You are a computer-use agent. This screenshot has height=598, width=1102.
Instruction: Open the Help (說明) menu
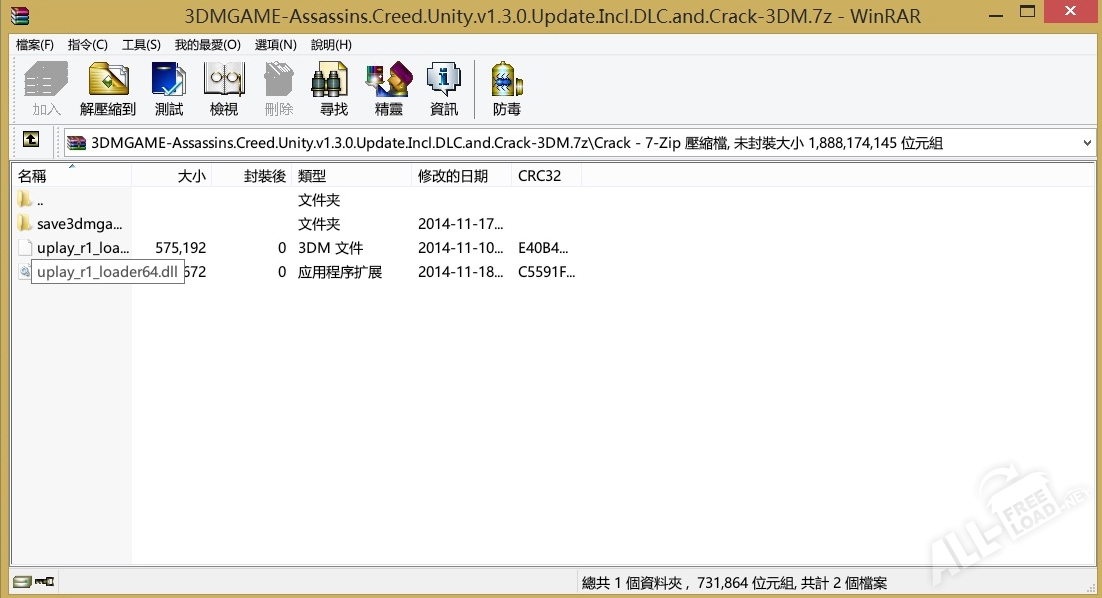tap(331, 45)
